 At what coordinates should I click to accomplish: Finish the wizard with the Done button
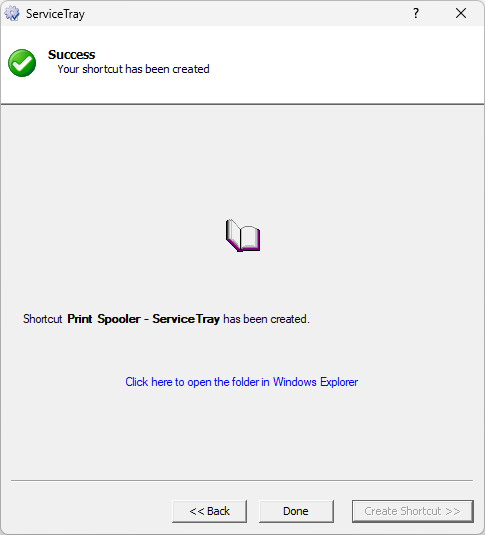(296, 511)
